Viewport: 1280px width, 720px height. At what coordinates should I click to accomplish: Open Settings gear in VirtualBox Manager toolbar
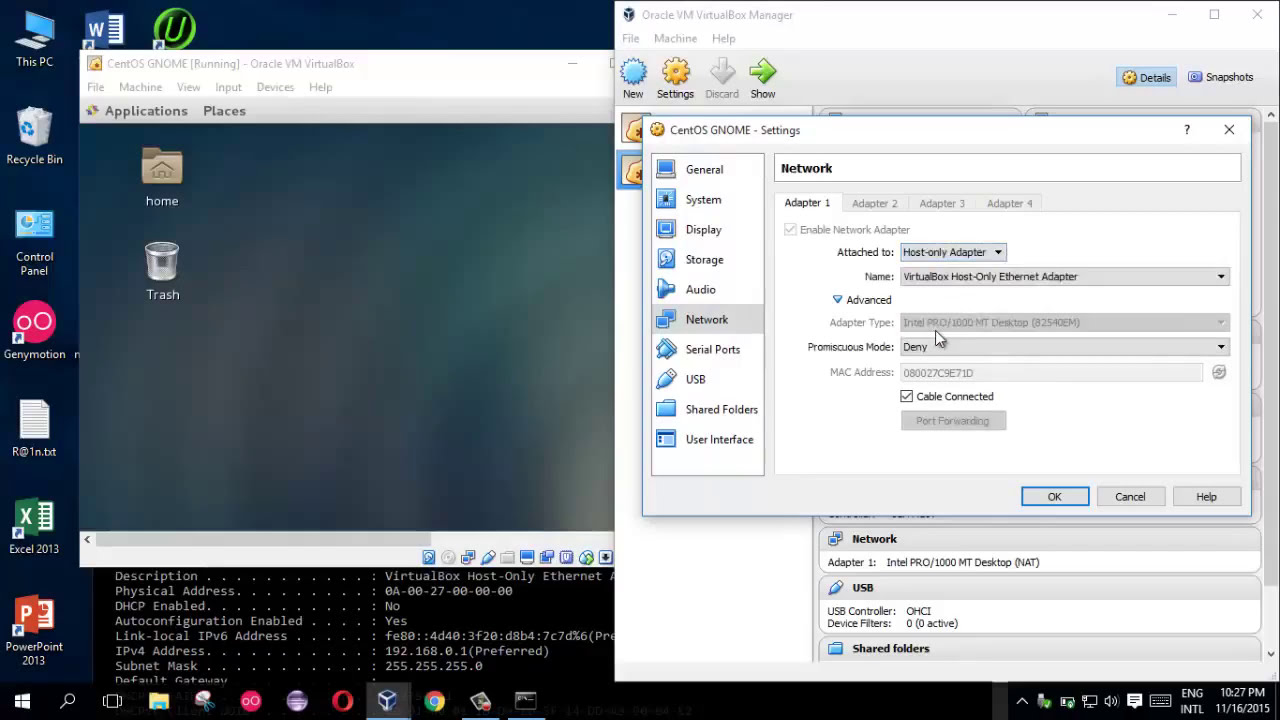coord(675,79)
